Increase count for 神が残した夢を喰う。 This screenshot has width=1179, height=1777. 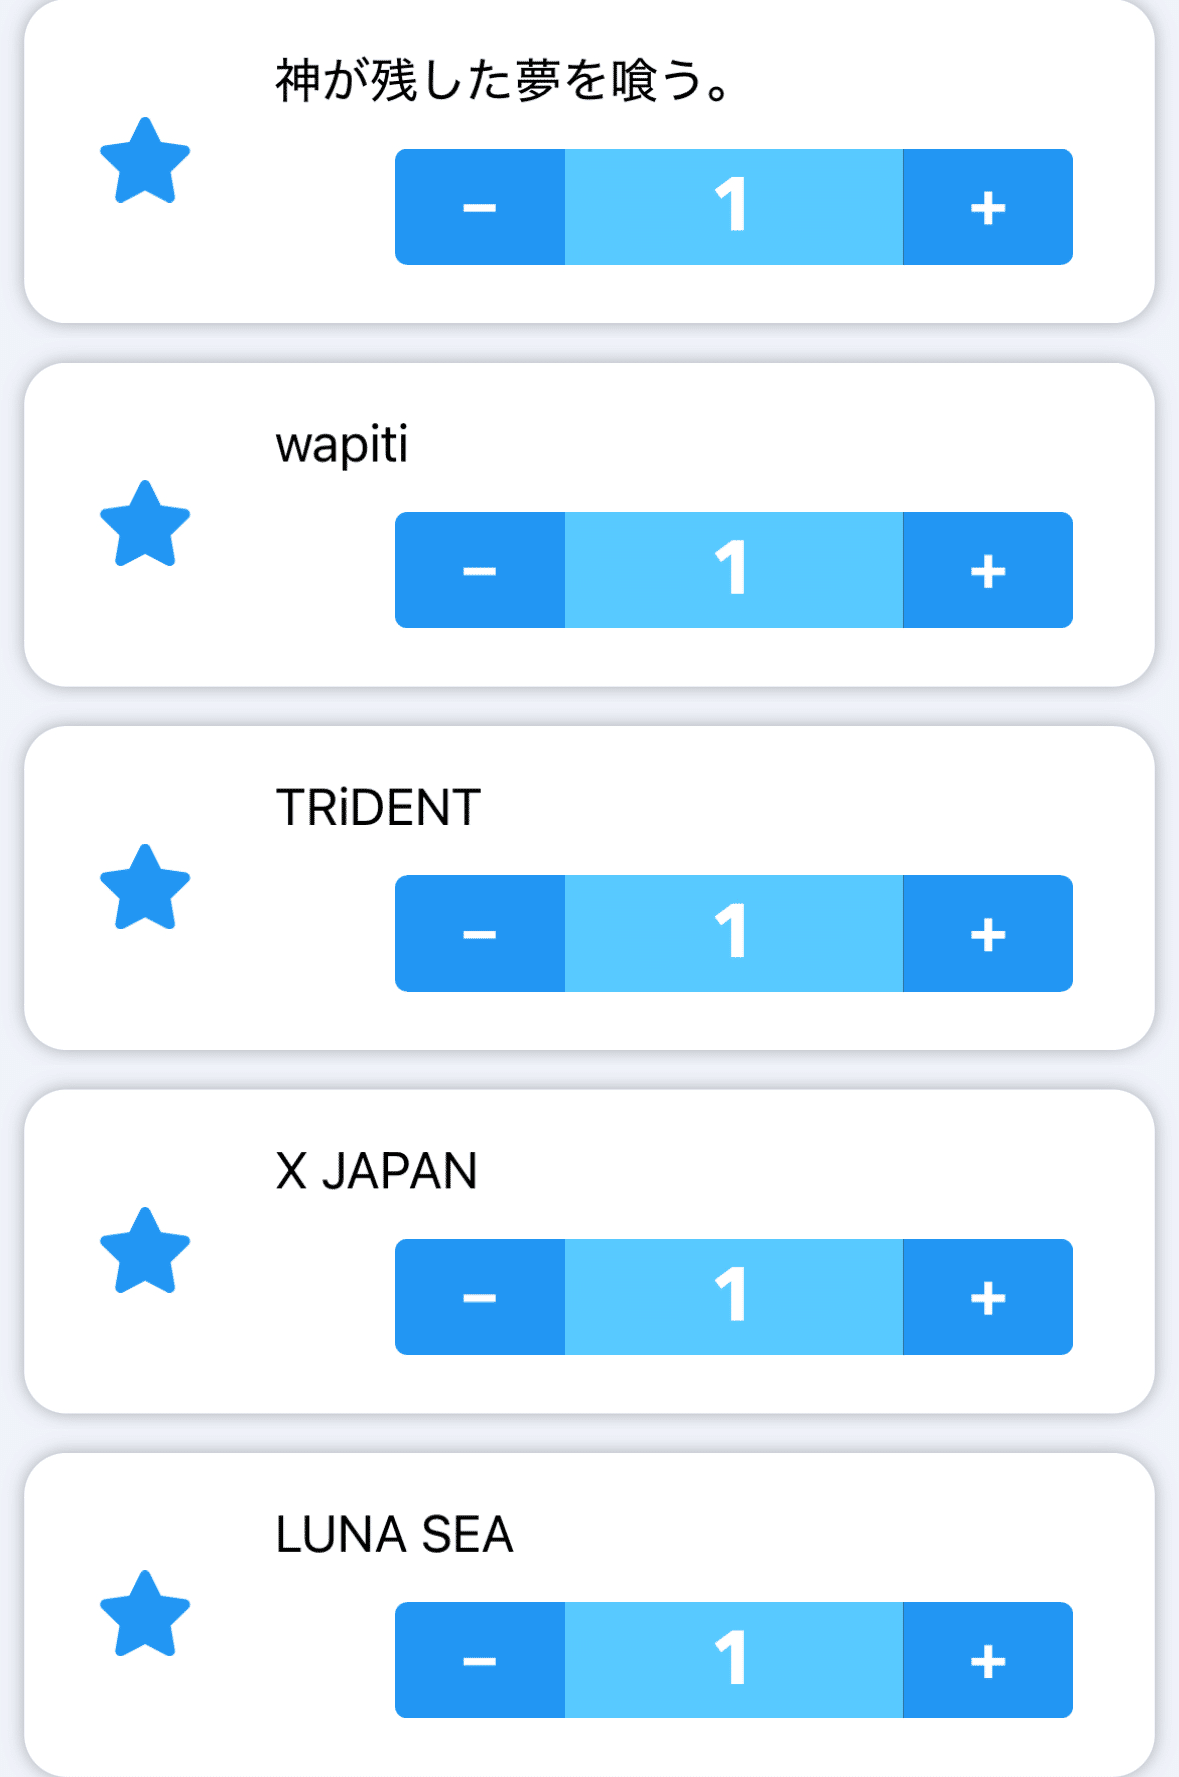point(987,207)
